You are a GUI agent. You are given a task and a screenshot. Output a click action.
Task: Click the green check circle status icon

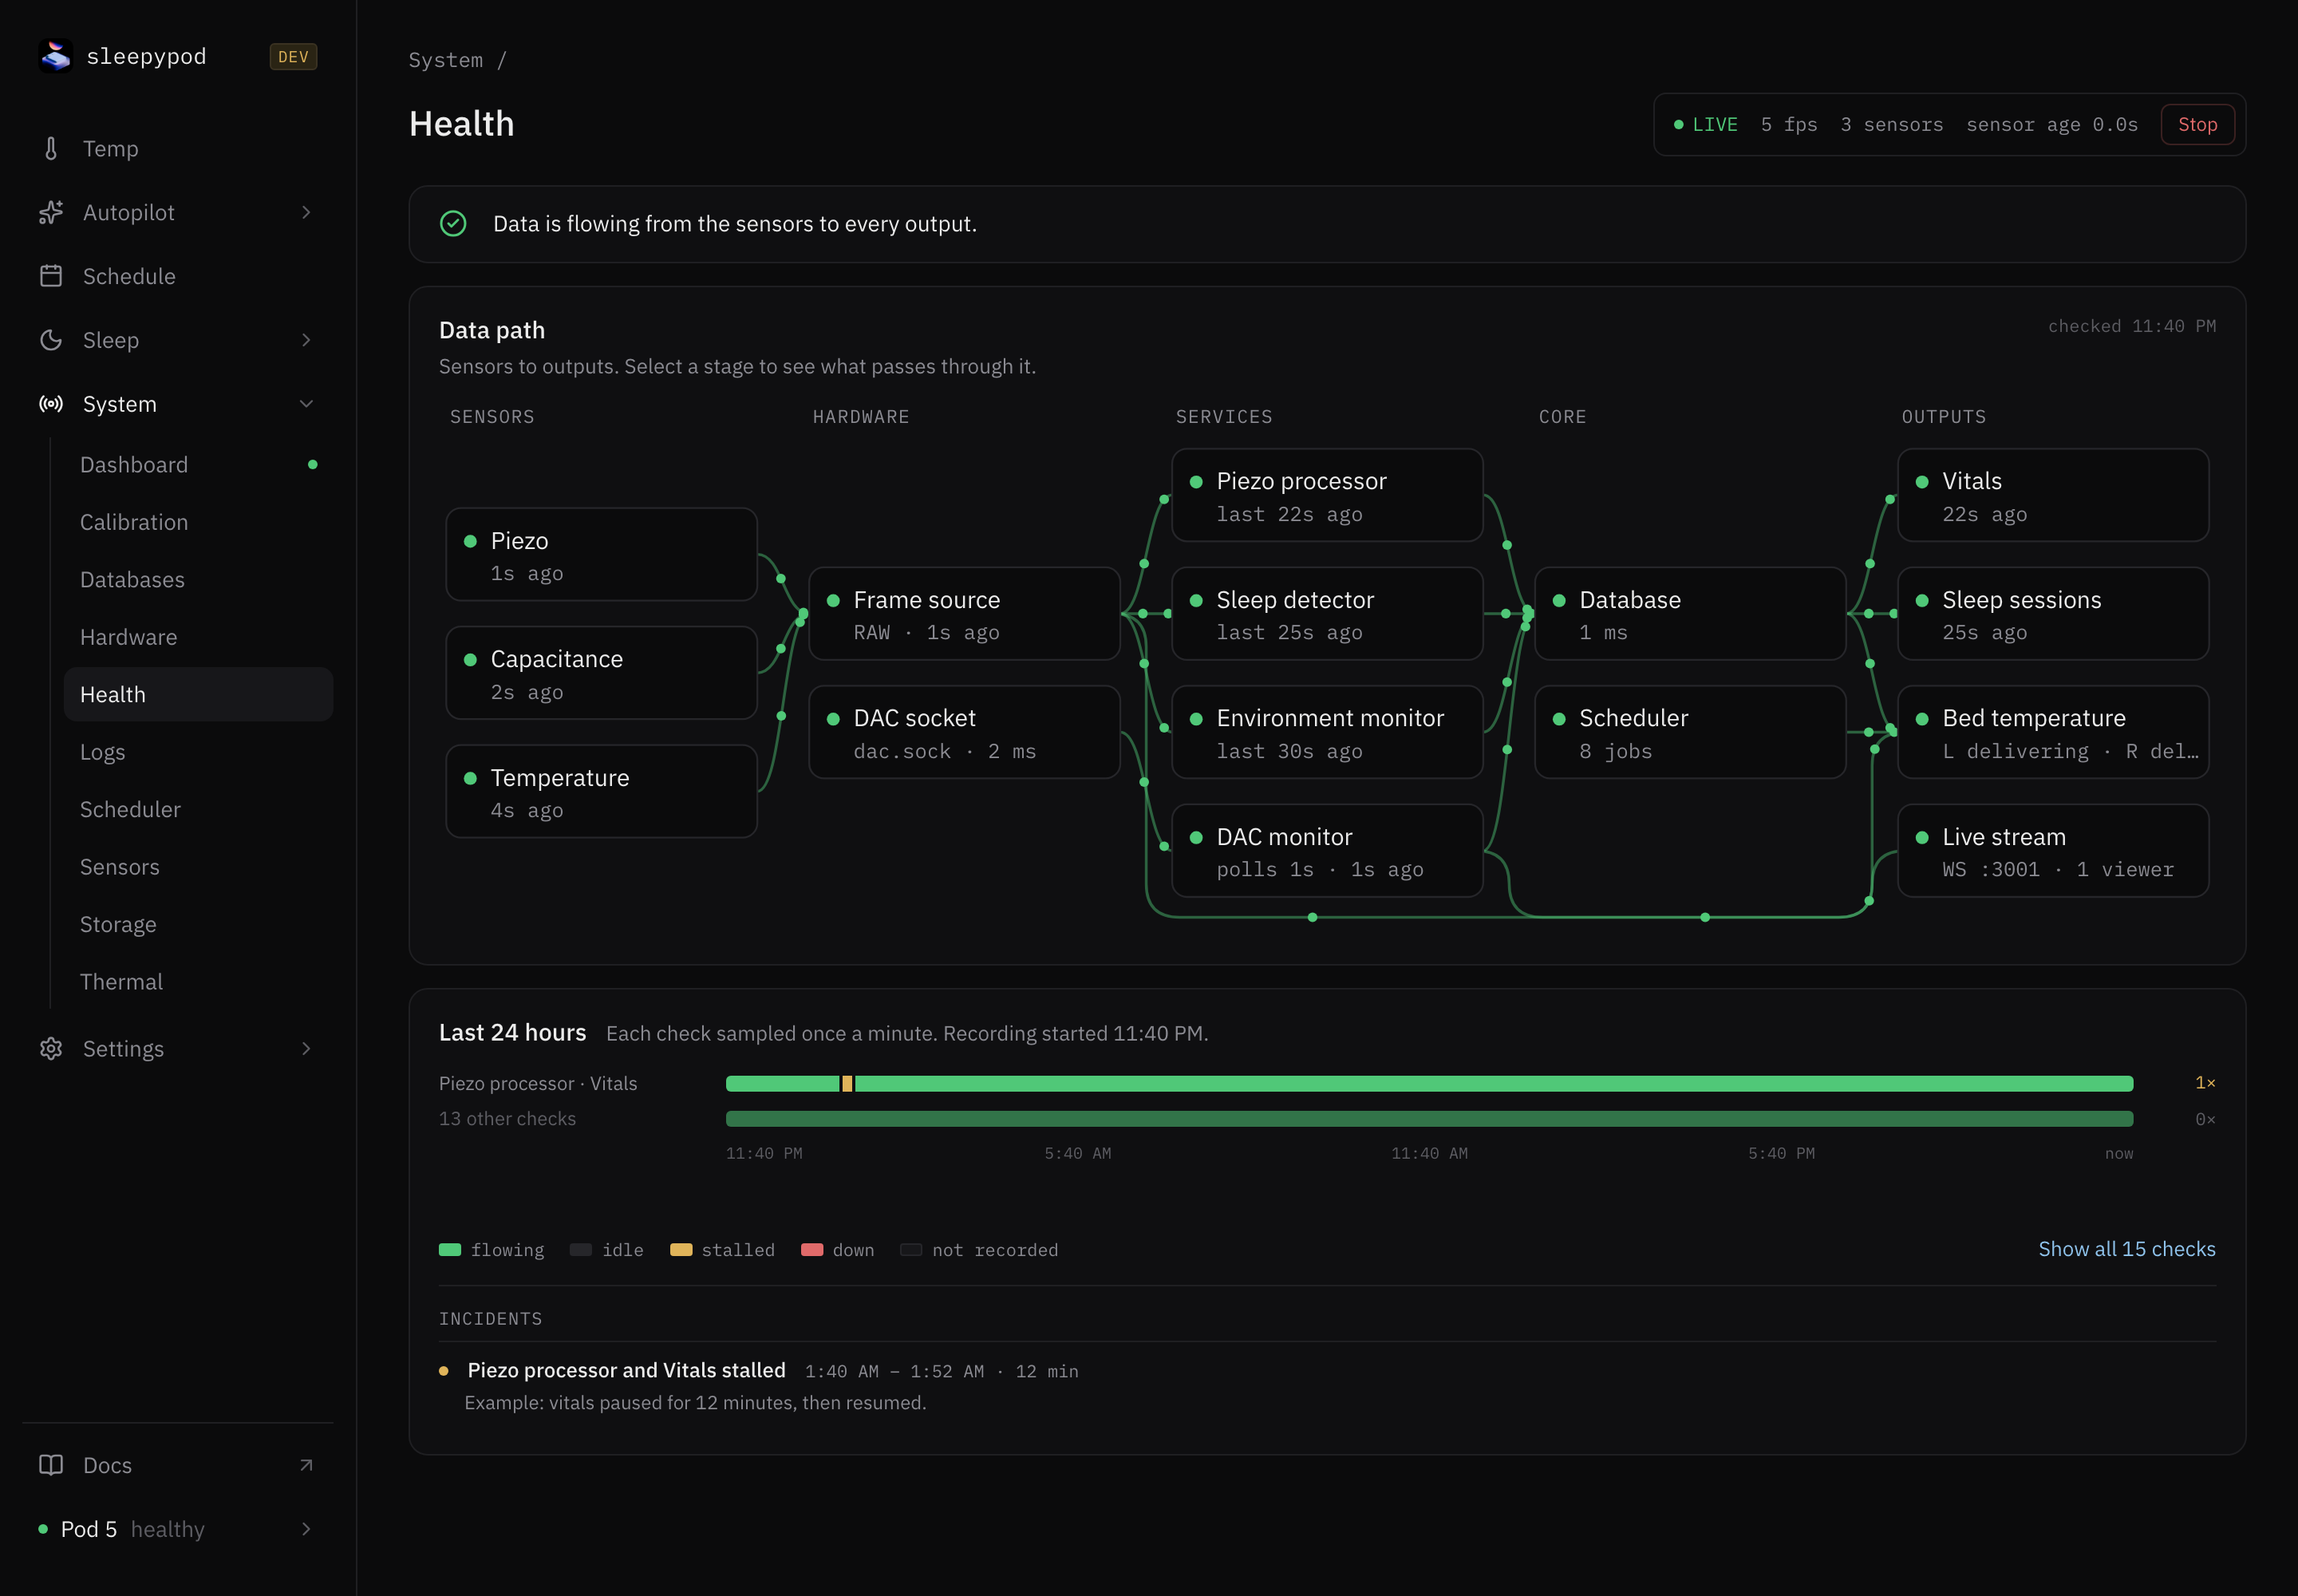pos(453,223)
